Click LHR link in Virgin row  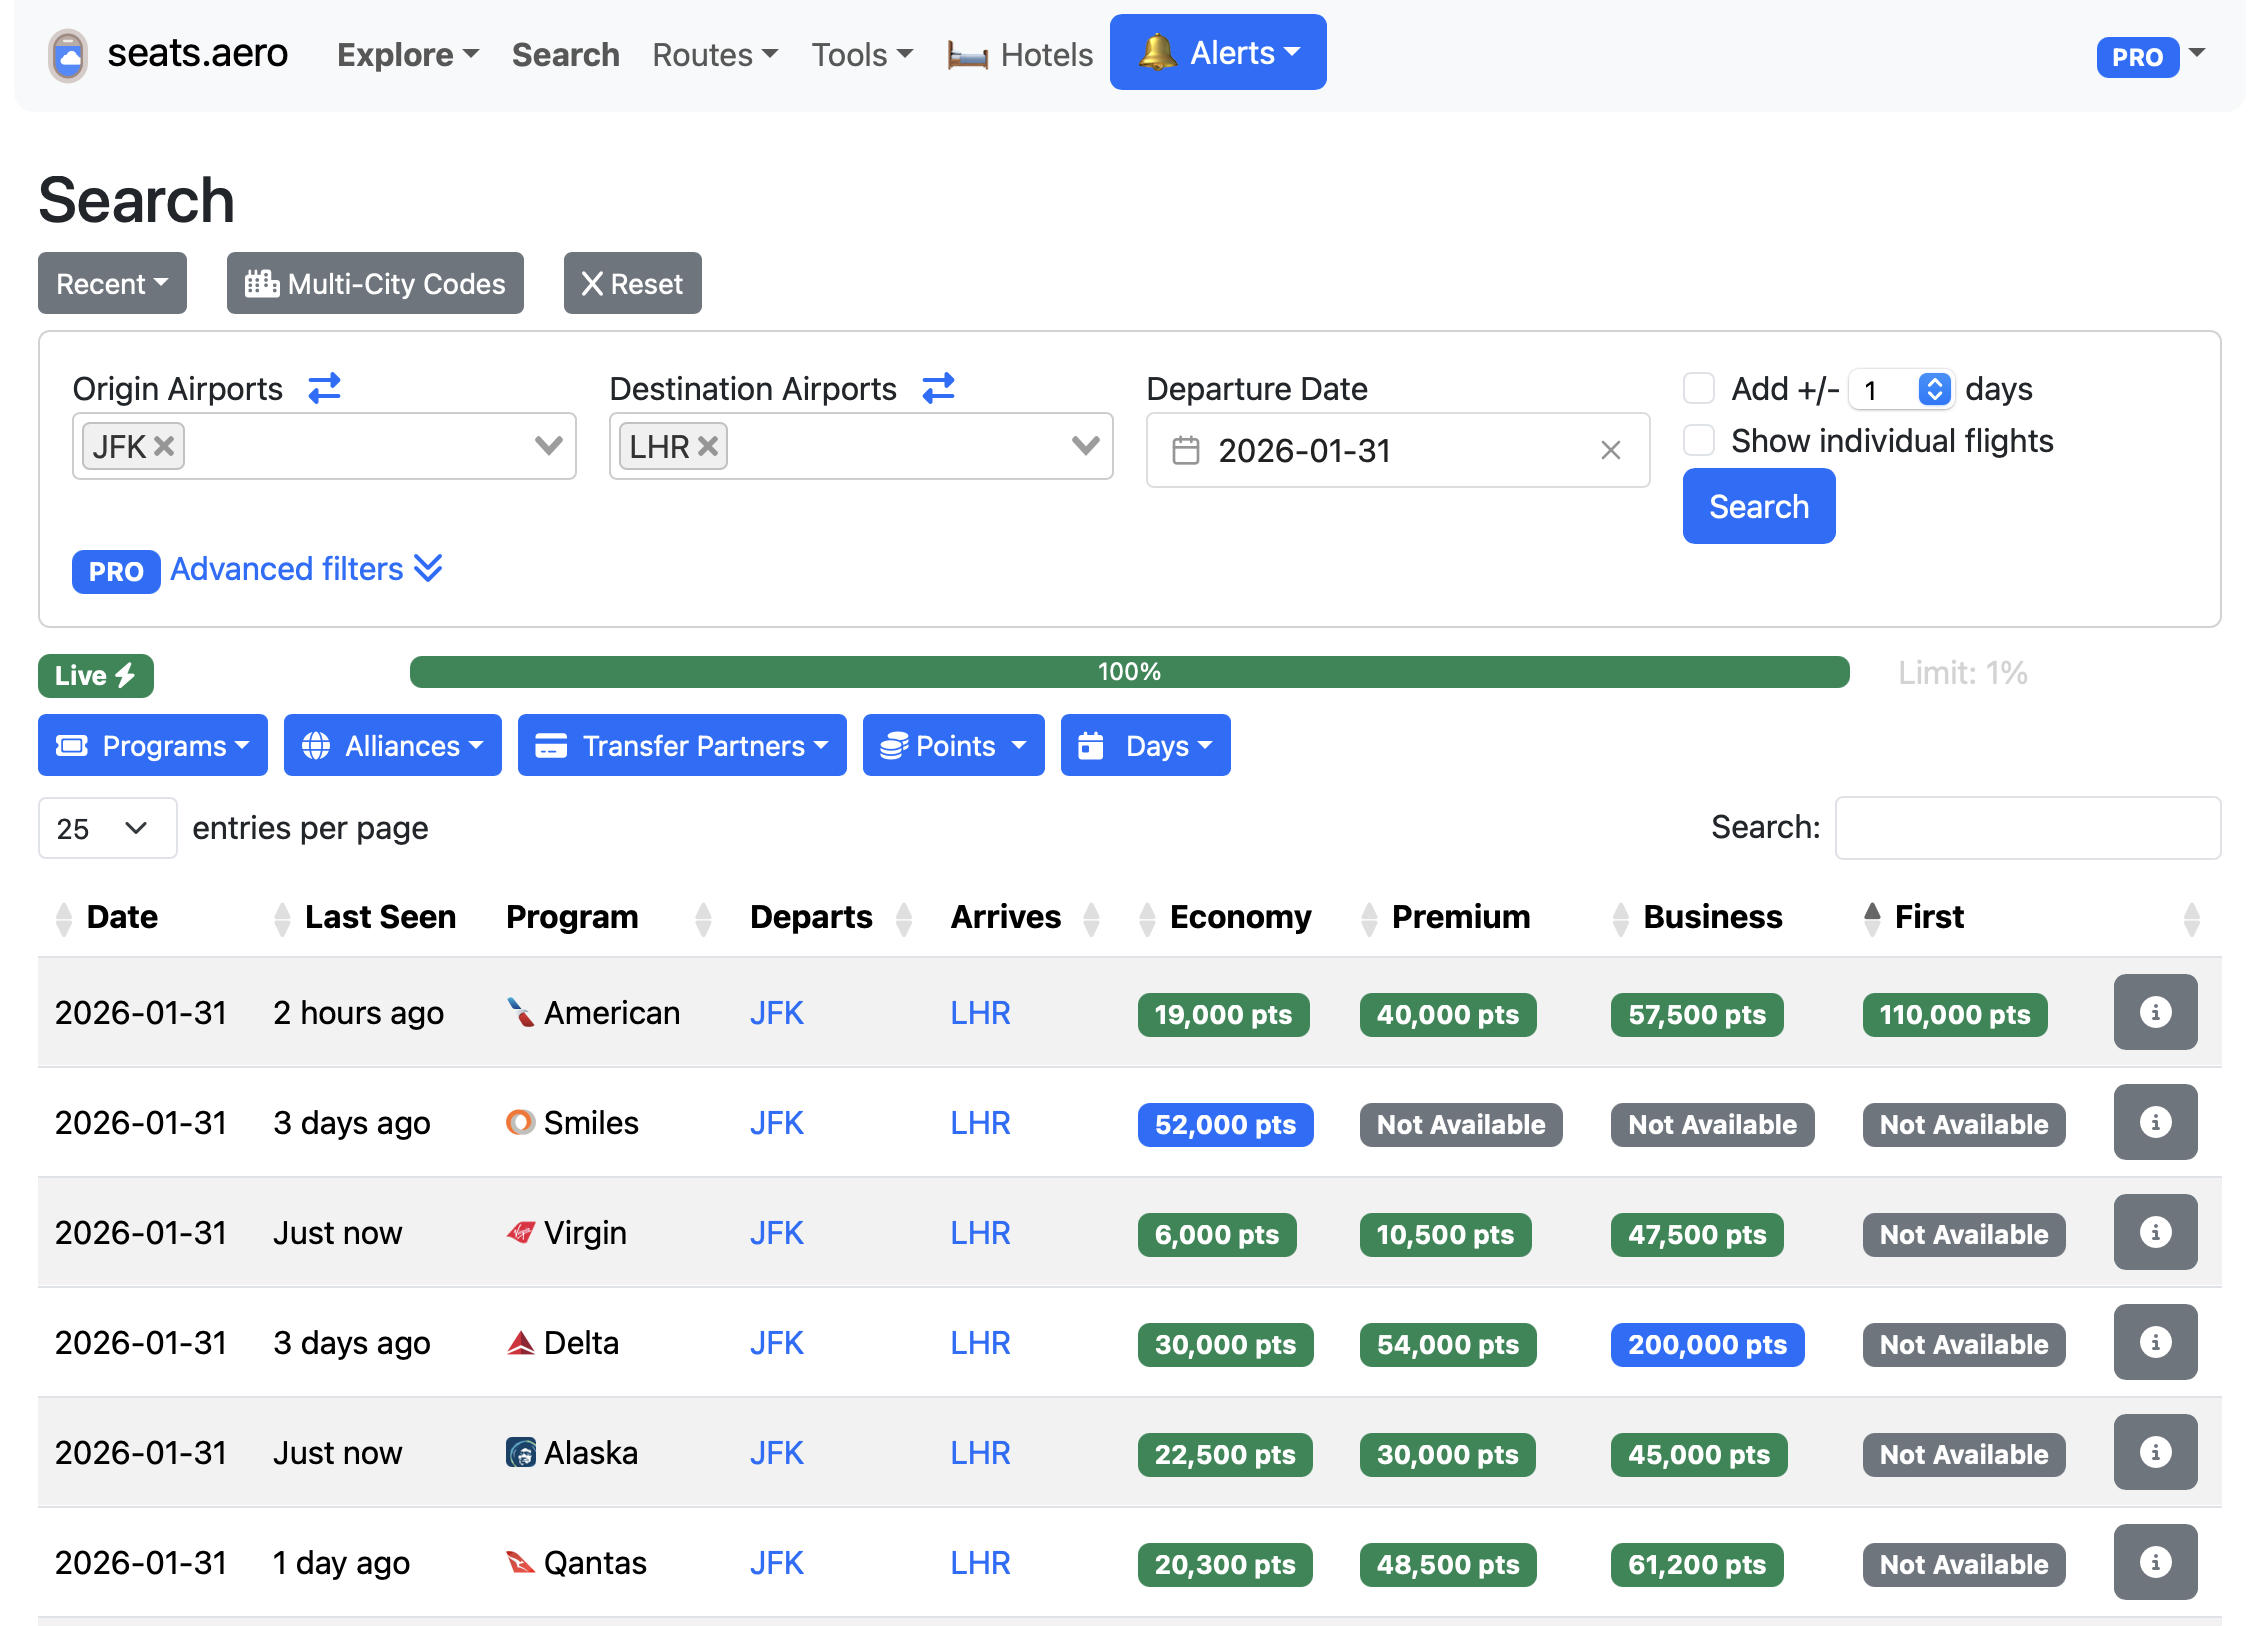click(980, 1232)
